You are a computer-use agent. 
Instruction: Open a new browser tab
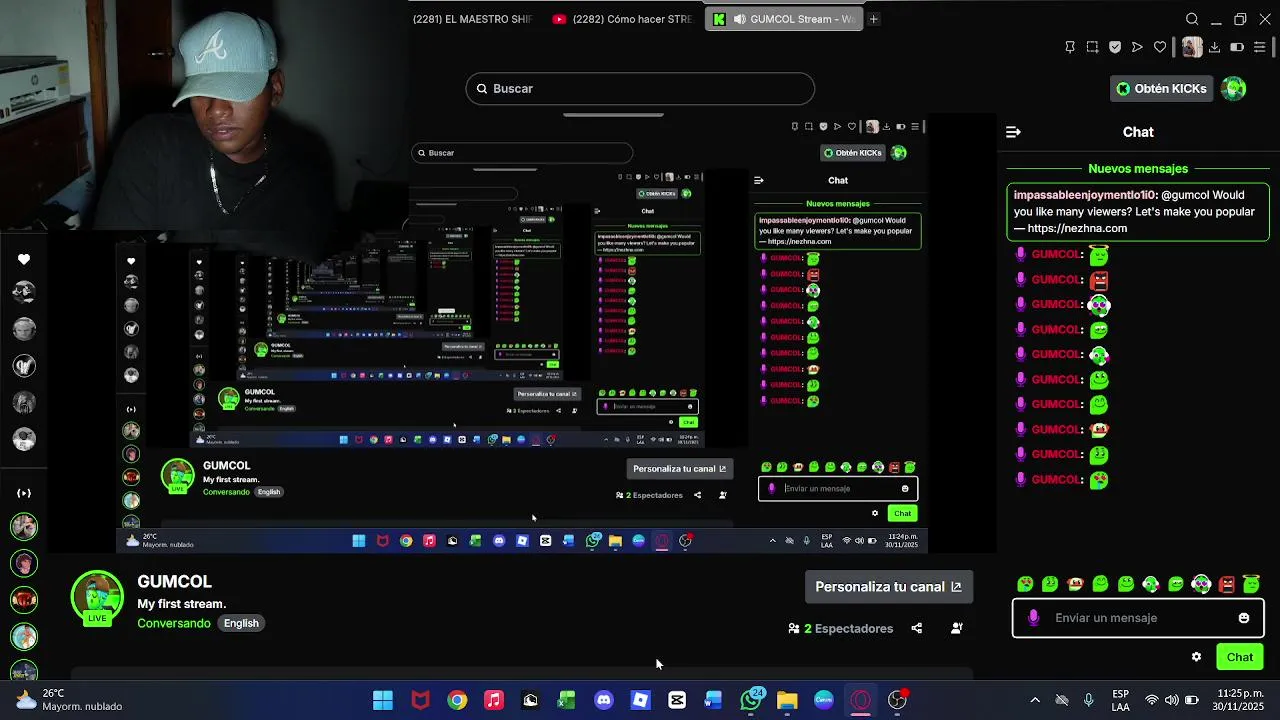point(873,19)
